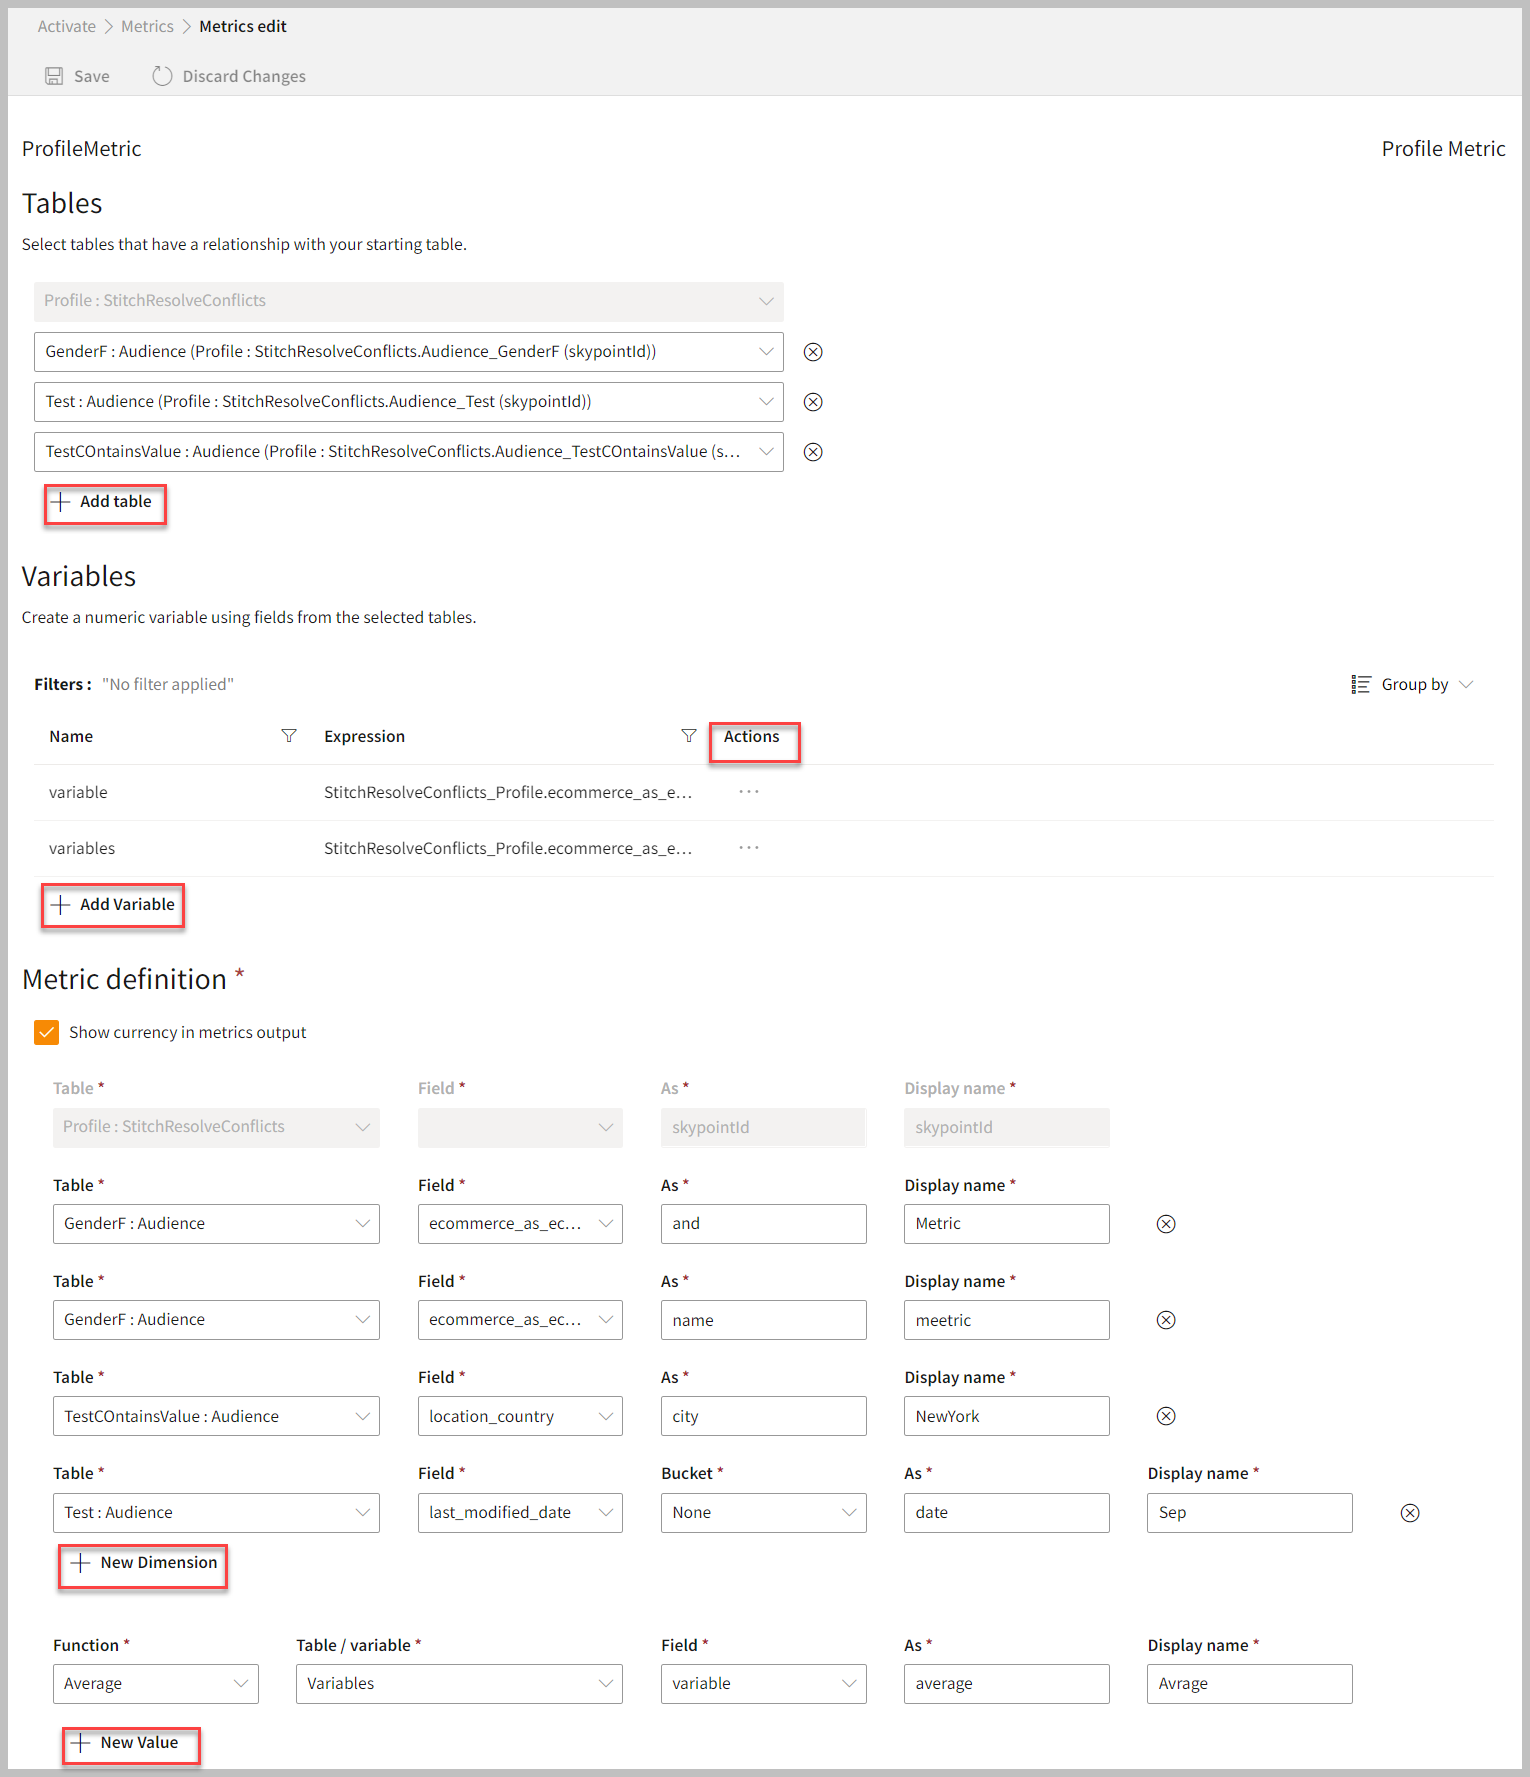The image size is (1530, 1777).
Task: Expand the TestCOntainsValue tables dropdown
Action: [x=766, y=452]
